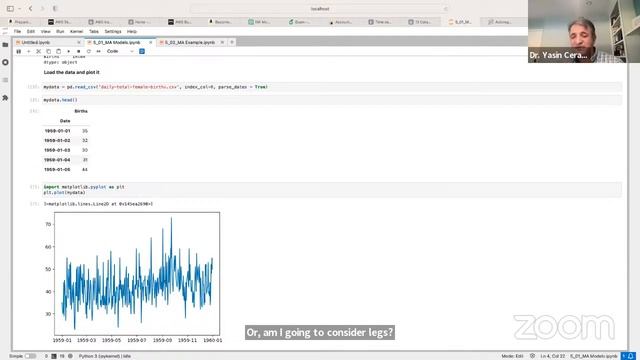
Task: Click the 'Load the data and plot it' heading
Action: click(x=71, y=72)
